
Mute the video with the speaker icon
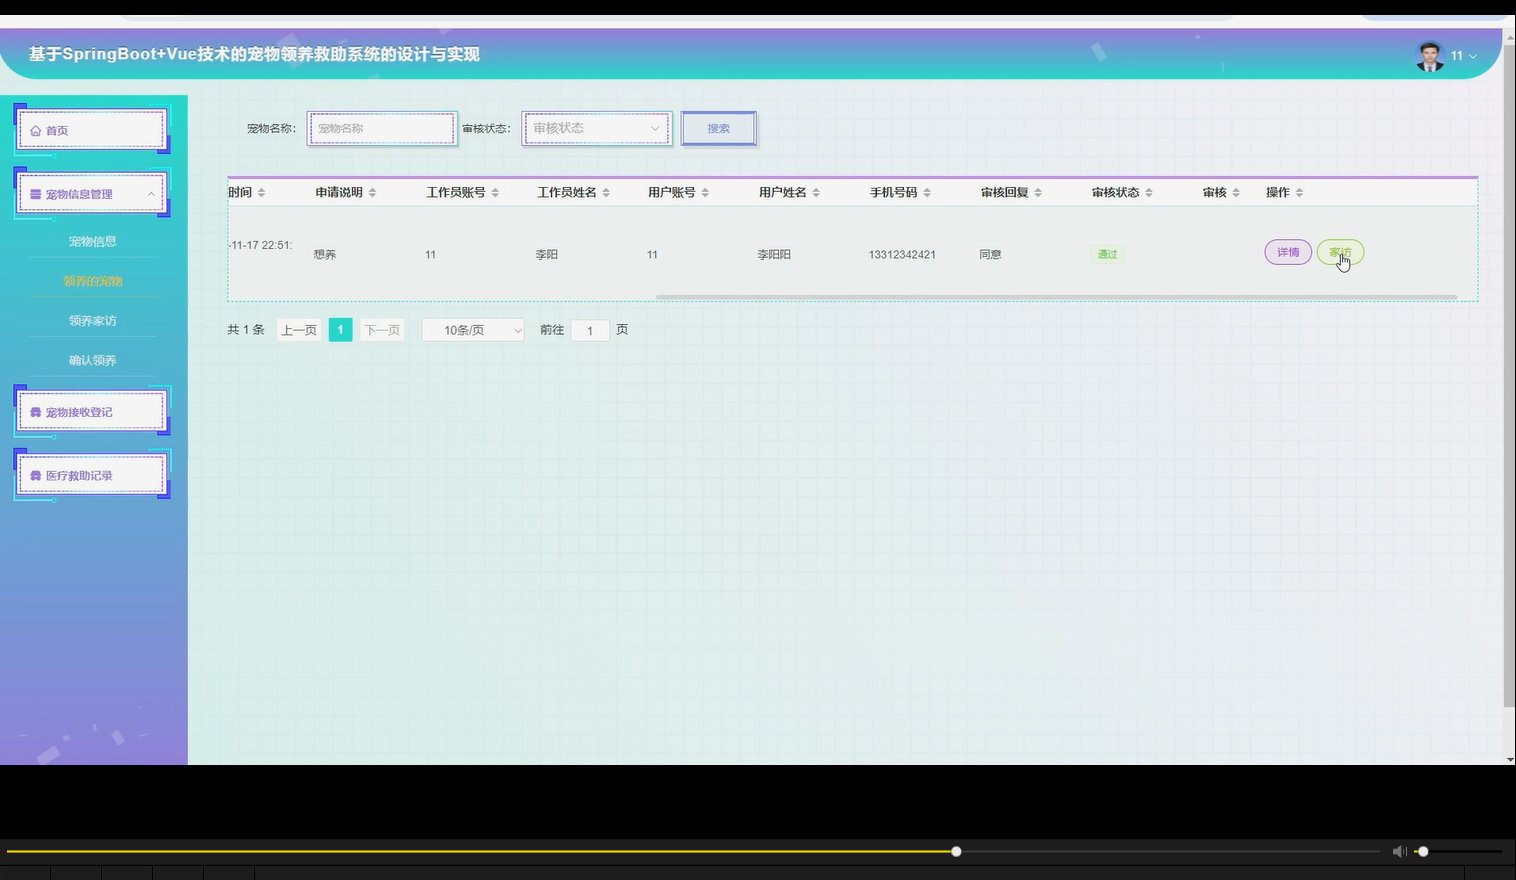point(1399,851)
